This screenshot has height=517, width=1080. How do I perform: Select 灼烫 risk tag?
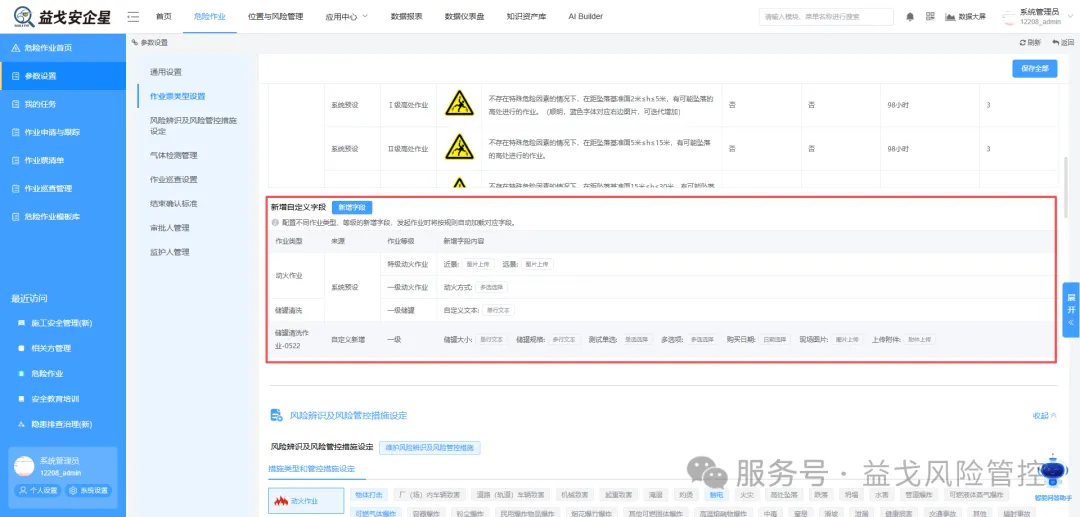[x=685, y=494]
